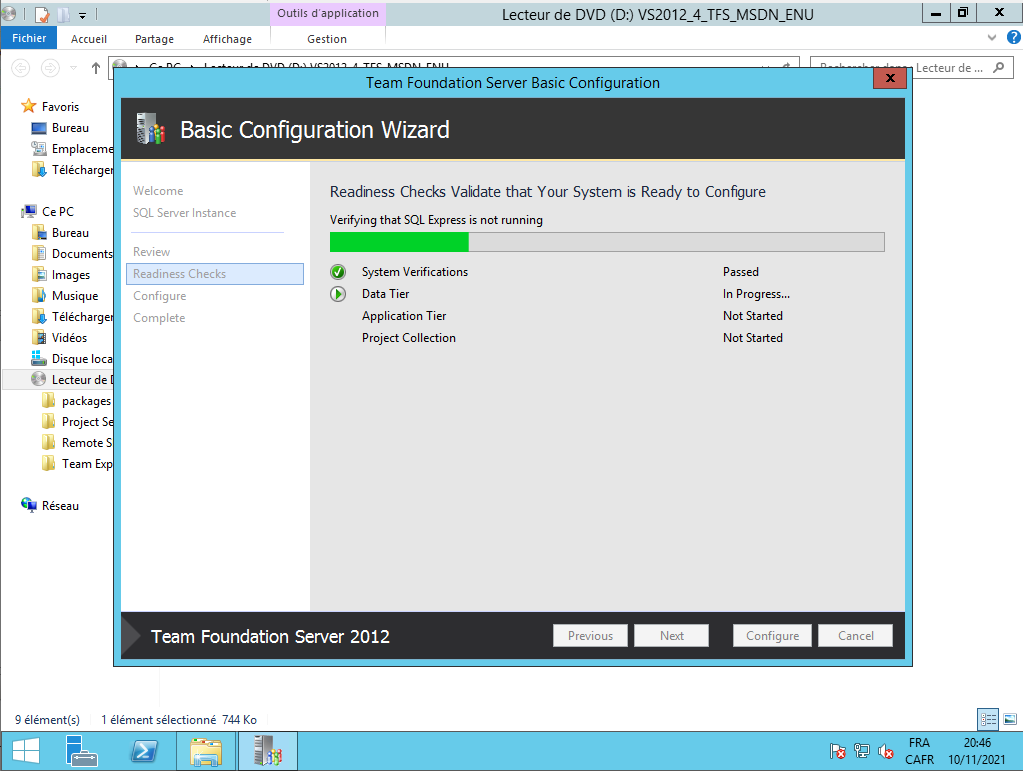
Task: Switch to the Affichage ribbon tab
Action: pyautogui.click(x=227, y=39)
